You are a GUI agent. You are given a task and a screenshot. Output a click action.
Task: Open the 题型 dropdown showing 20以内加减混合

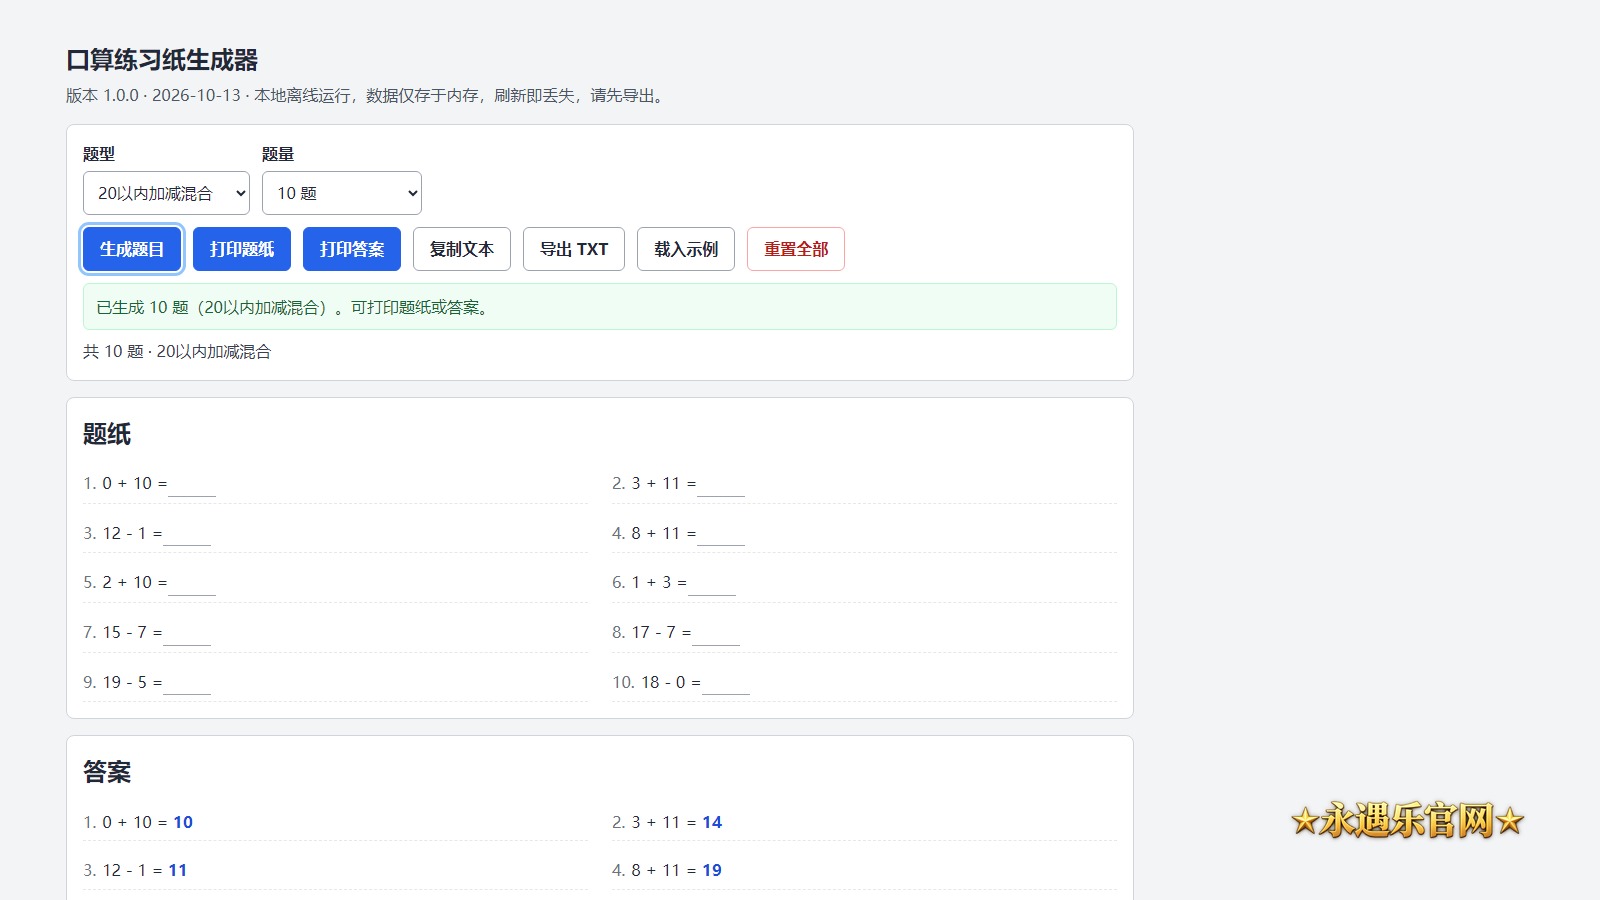tap(166, 193)
